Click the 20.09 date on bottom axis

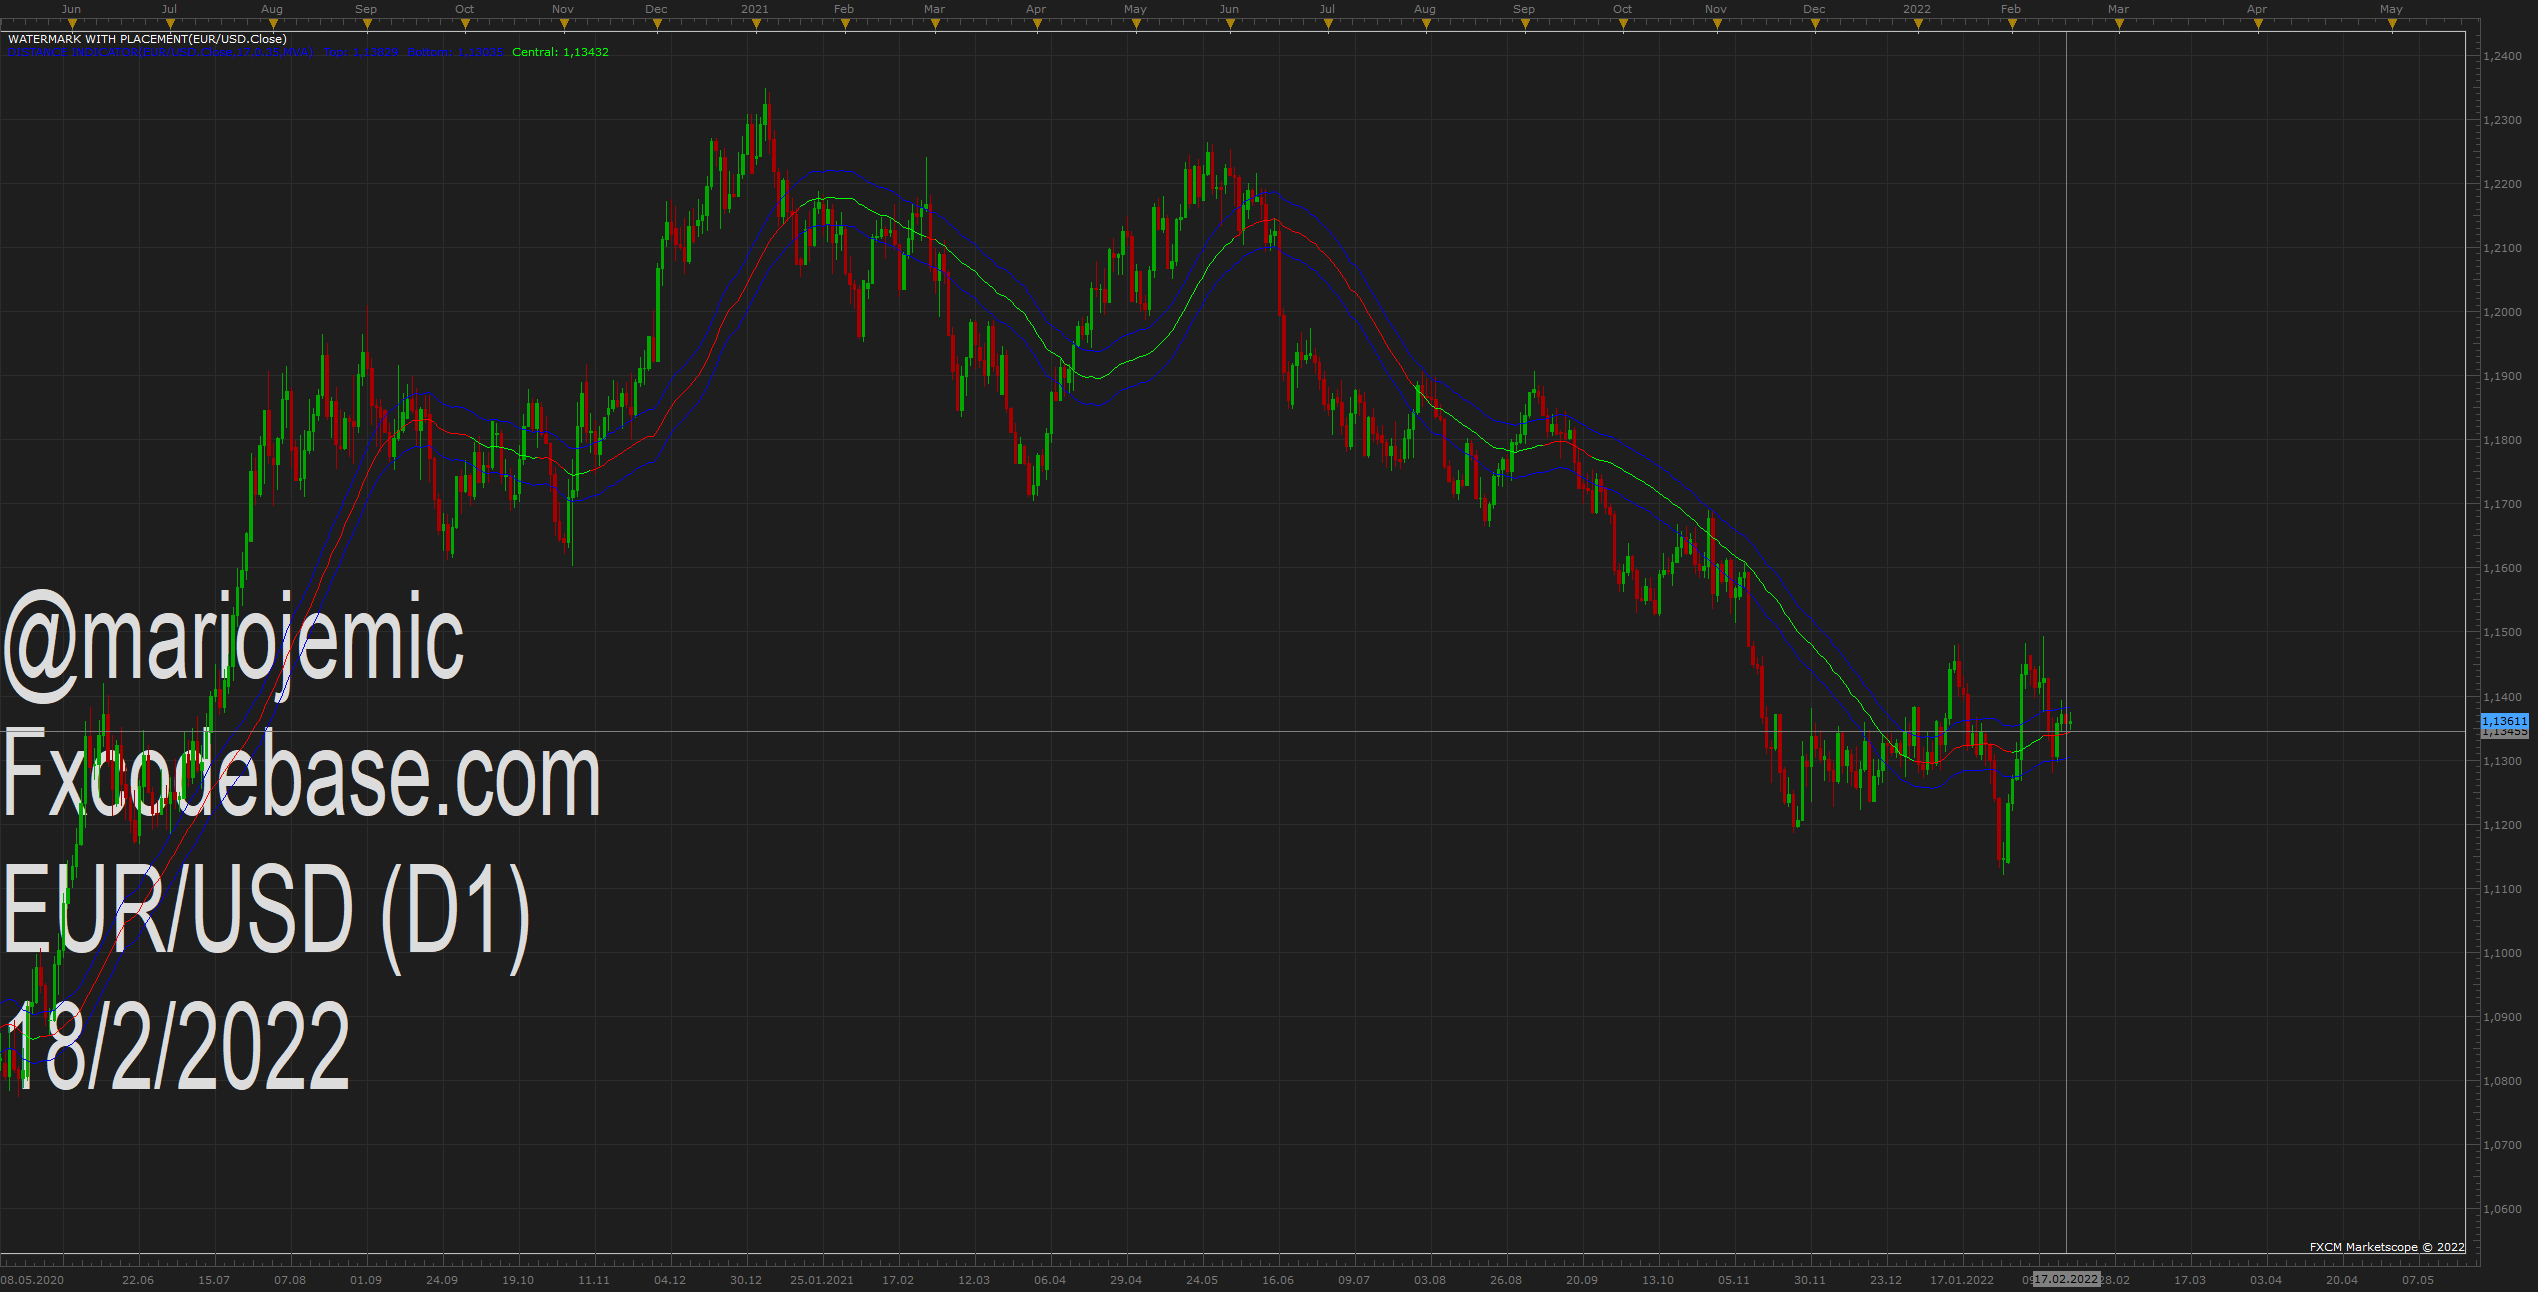click(x=1582, y=1280)
